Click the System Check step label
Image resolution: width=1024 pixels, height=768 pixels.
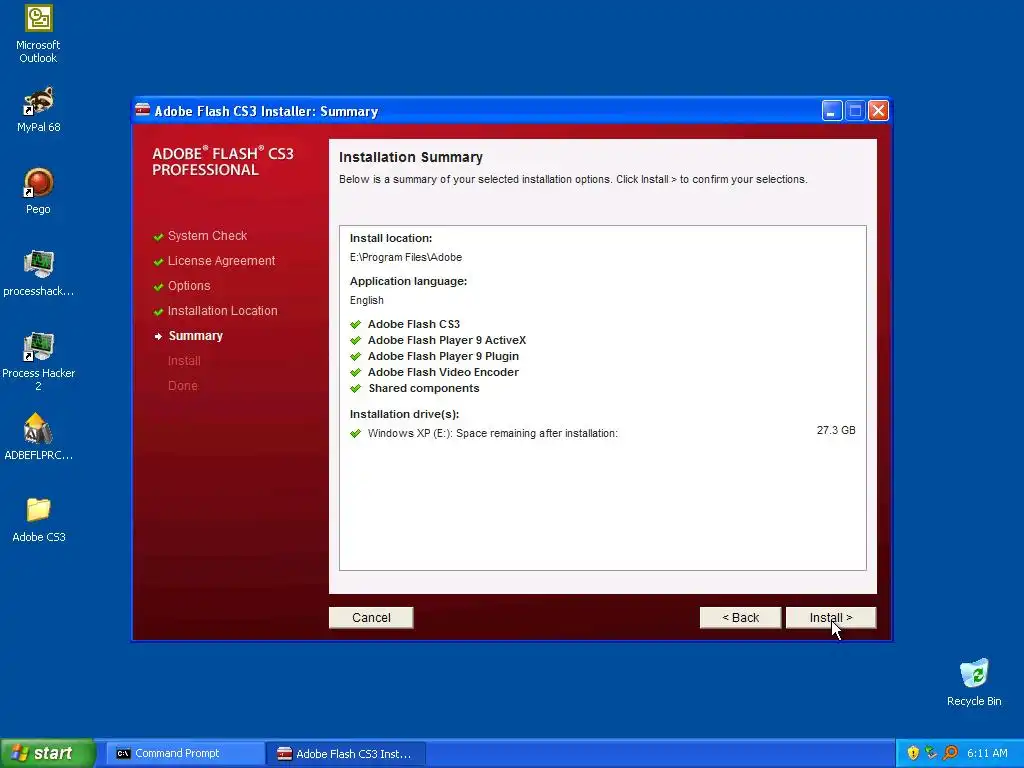[x=207, y=236]
